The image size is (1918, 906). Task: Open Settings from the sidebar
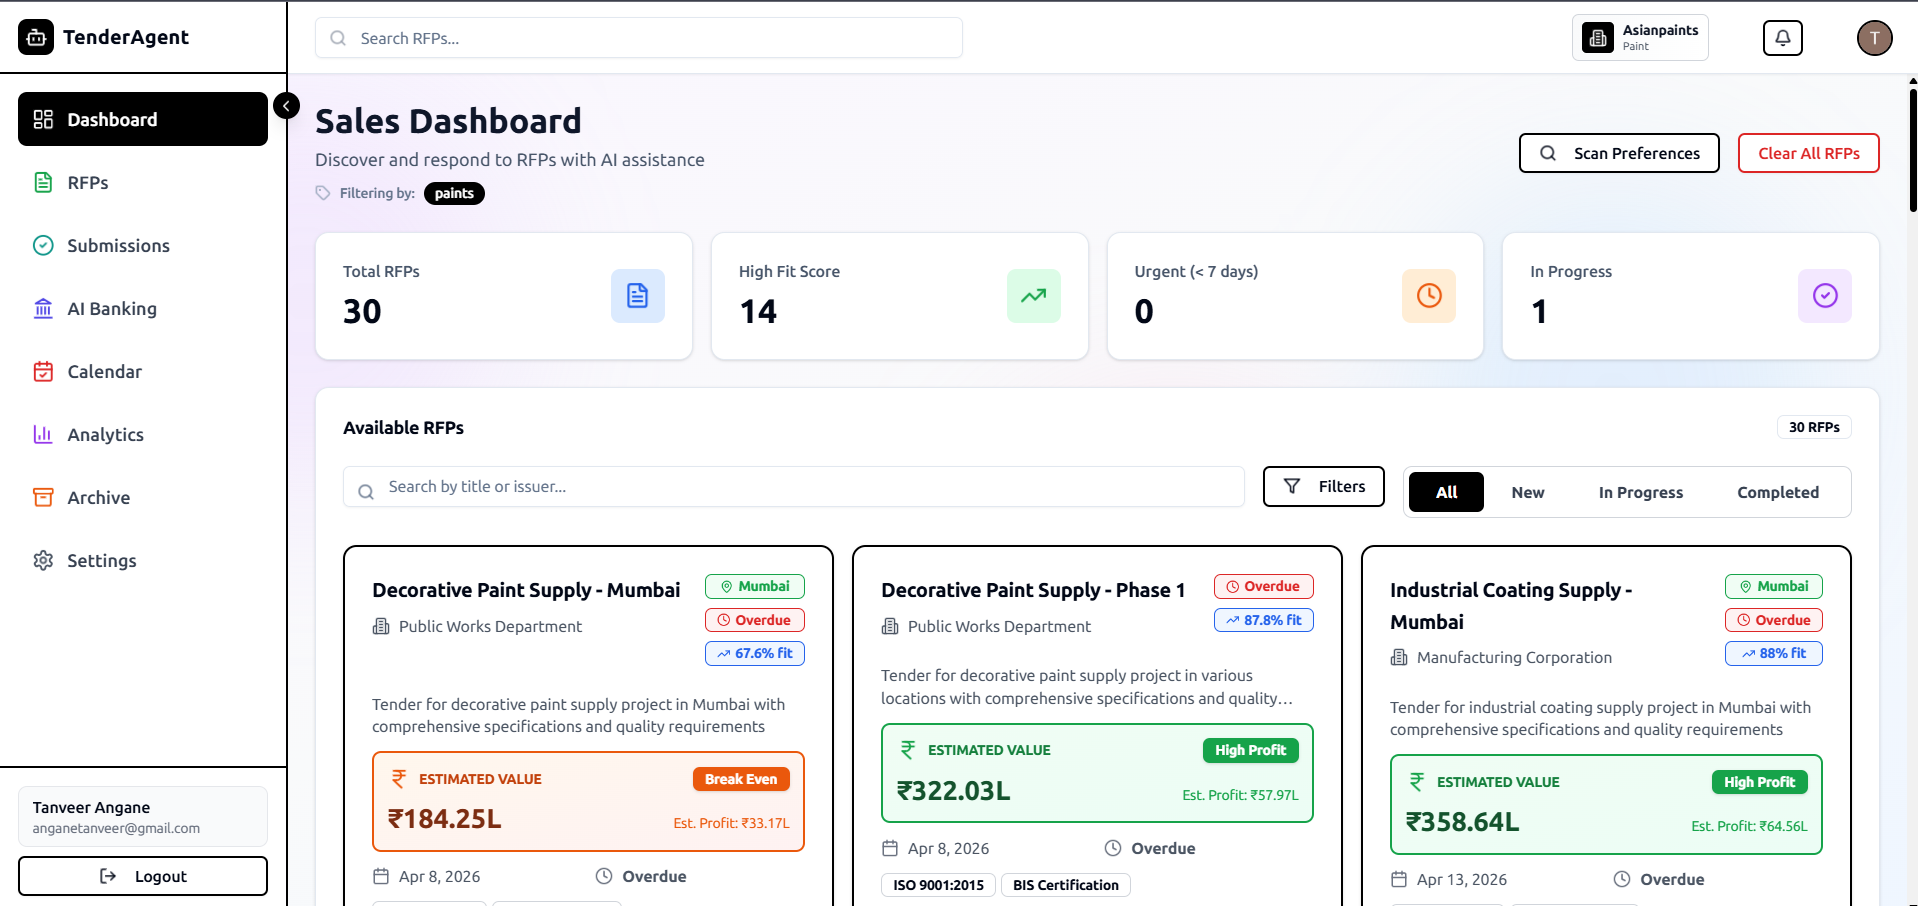coord(143,560)
